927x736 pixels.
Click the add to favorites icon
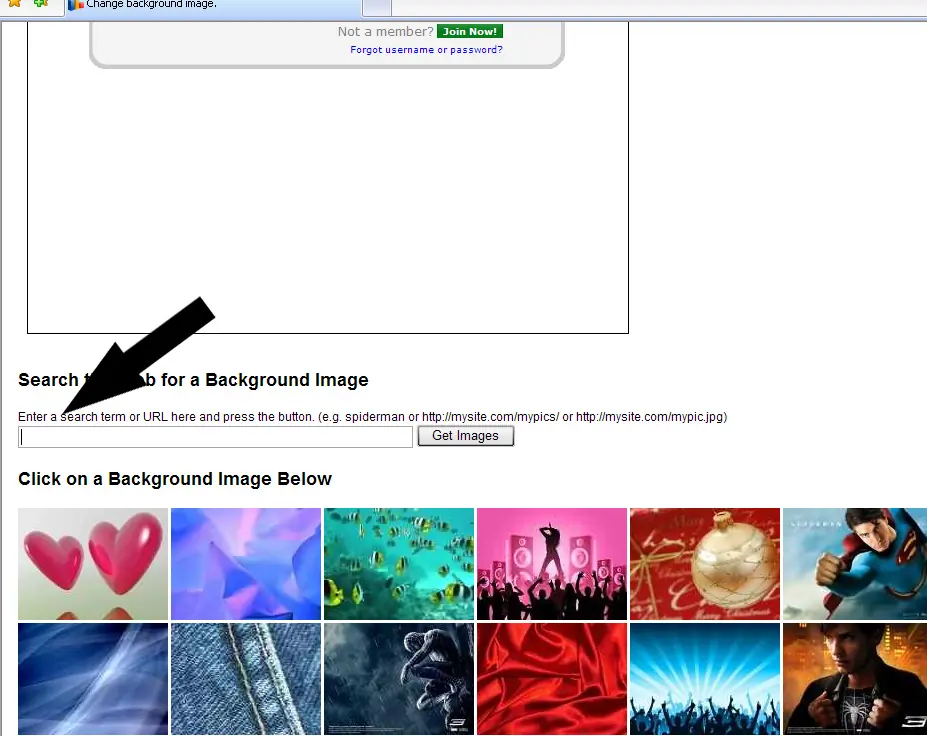(41, 3)
